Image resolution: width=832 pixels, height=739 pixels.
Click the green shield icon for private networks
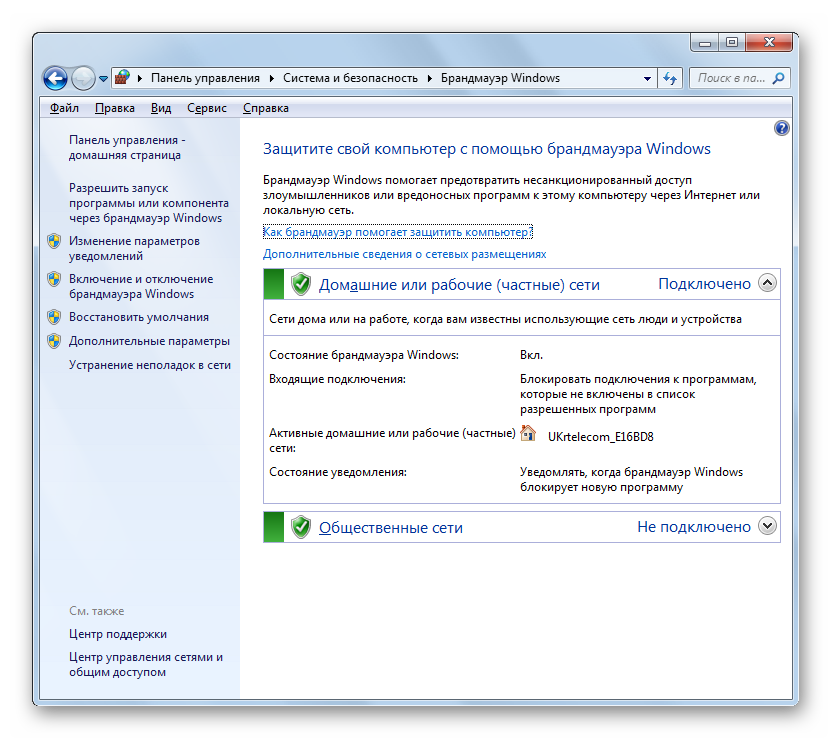(300, 284)
